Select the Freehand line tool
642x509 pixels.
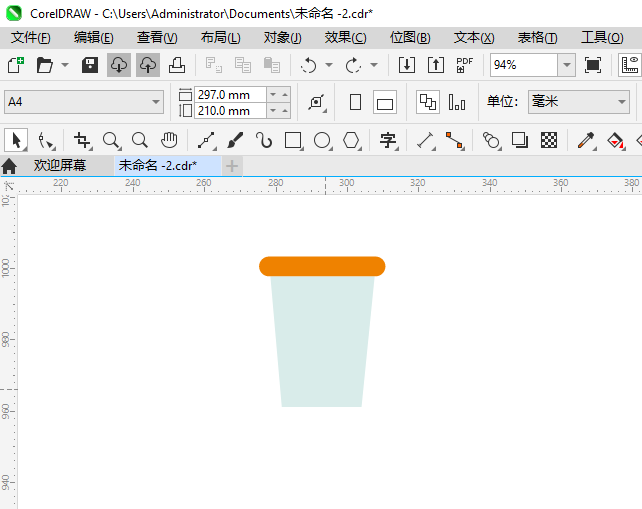pos(207,140)
